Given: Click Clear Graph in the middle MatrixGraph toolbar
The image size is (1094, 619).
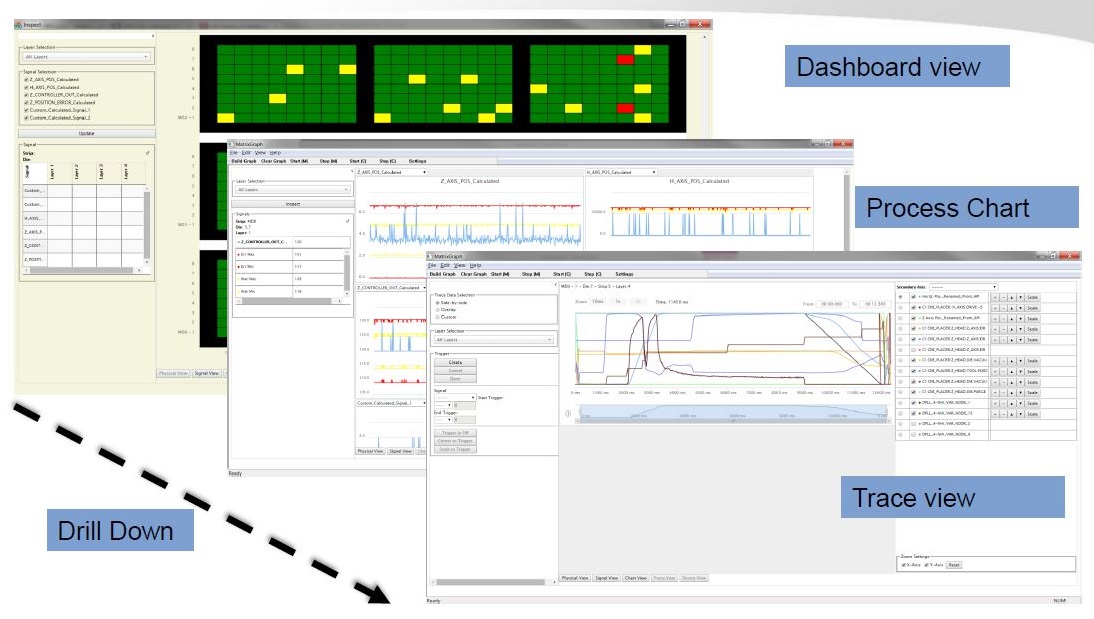Looking at the screenshot, I should (274, 161).
